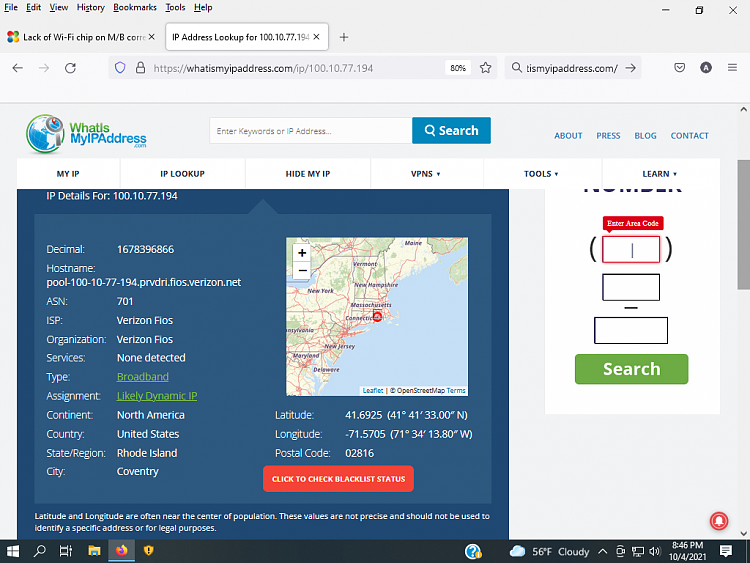The image size is (750, 563).
Task: Zoom in on the map
Action: (302, 253)
